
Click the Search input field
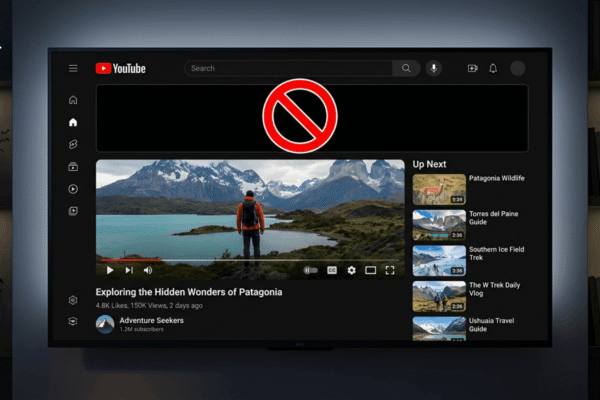click(289, 69)
